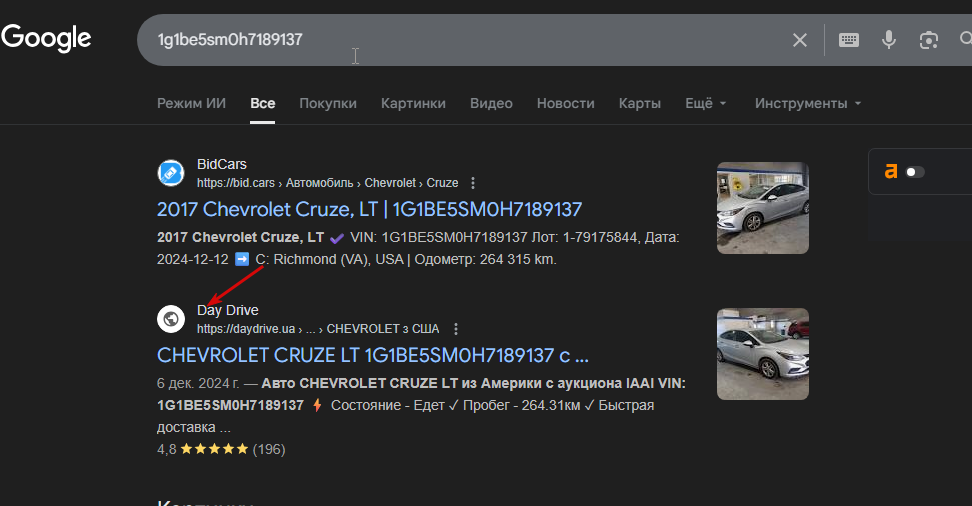
Task: Select the date text '6 дек. 2024 г.'
Action: pos(198,383)
